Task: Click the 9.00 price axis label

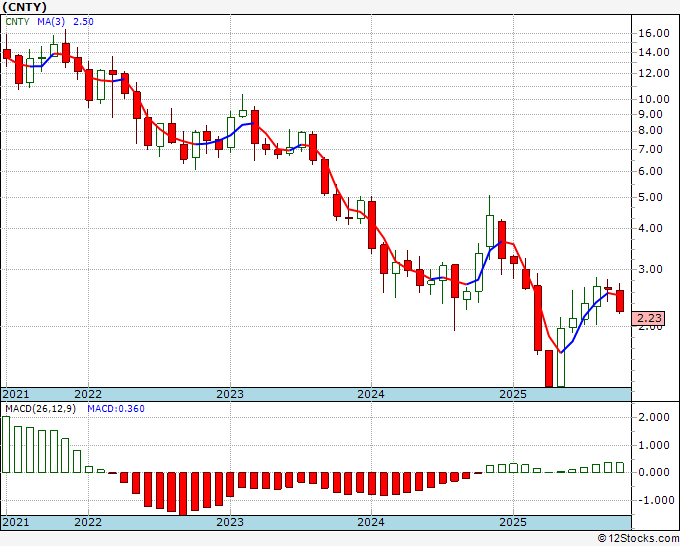Action: click(x=651, y=114)
